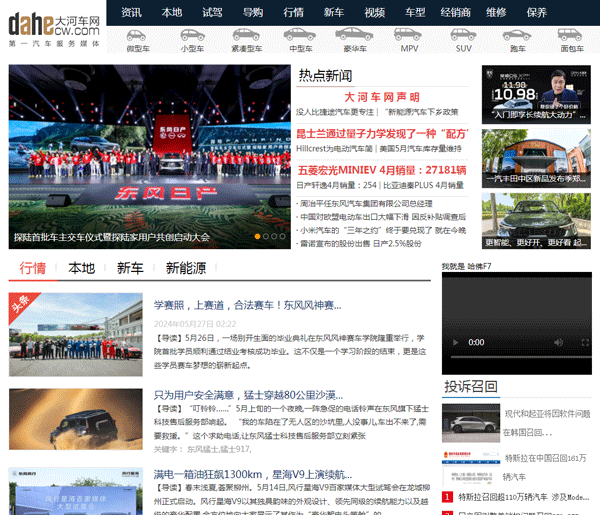Click keyword 东风猛士猛士917
Viewport: 600px width, 515px height.
click(219, 449)
